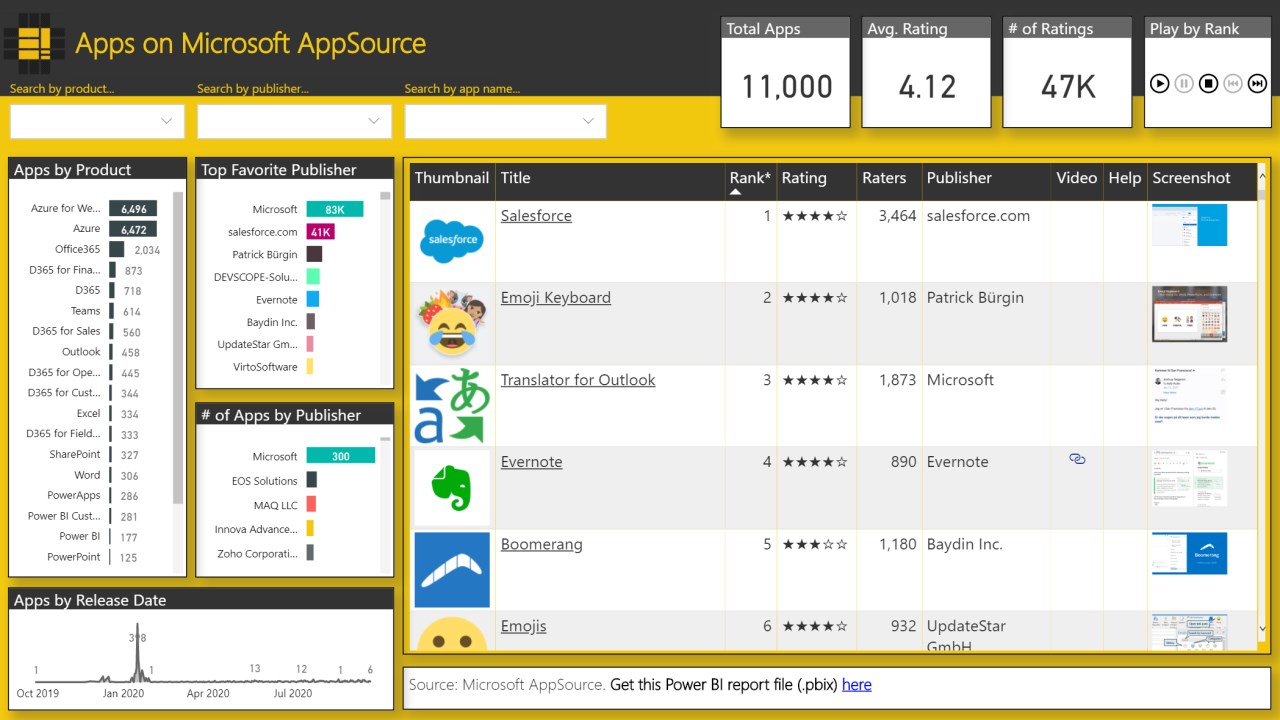Open the Evernote title link

pos(532,462)
